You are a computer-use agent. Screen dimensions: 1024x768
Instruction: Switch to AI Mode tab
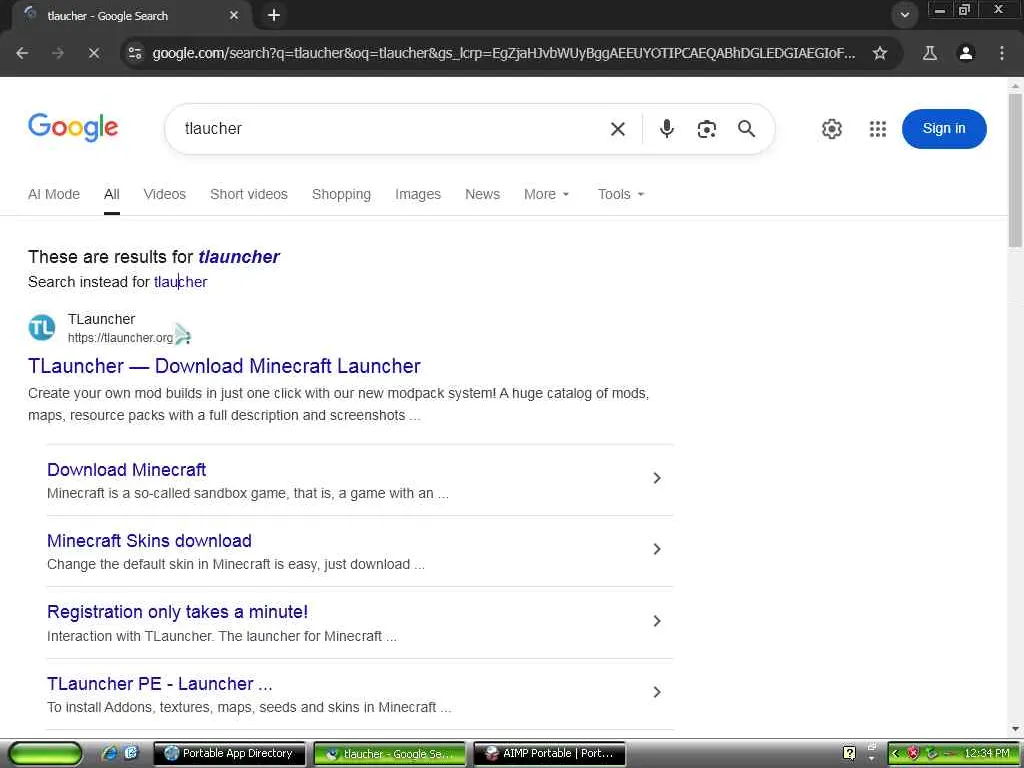(54, 194)
